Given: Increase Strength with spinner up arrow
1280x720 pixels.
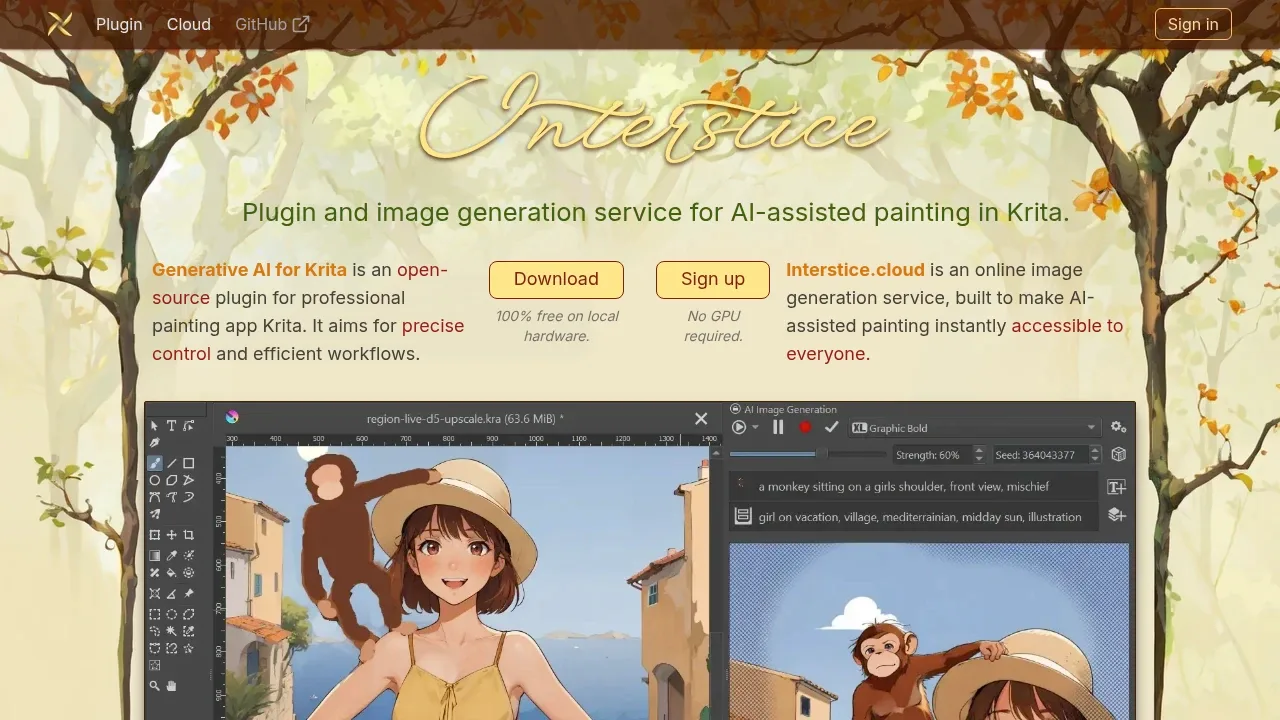Looking at the screenshot, I should (979, 450).
